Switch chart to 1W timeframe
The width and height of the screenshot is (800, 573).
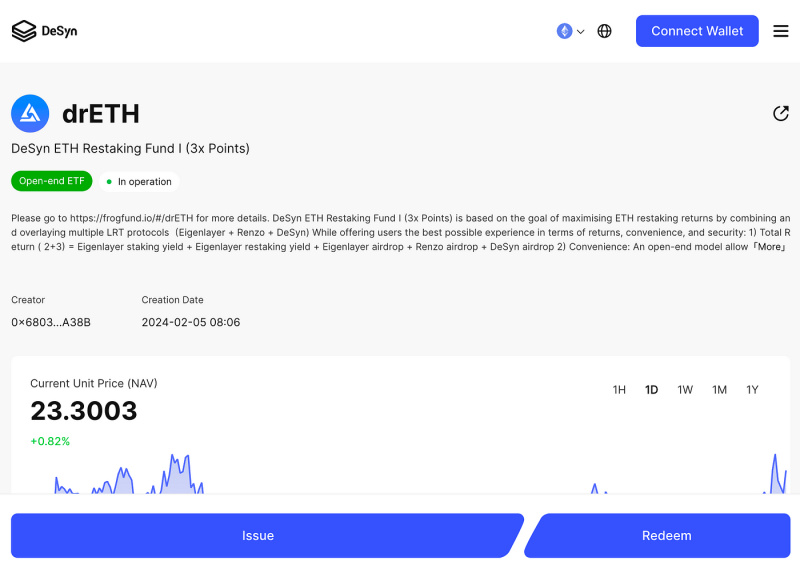pos(685,390)
